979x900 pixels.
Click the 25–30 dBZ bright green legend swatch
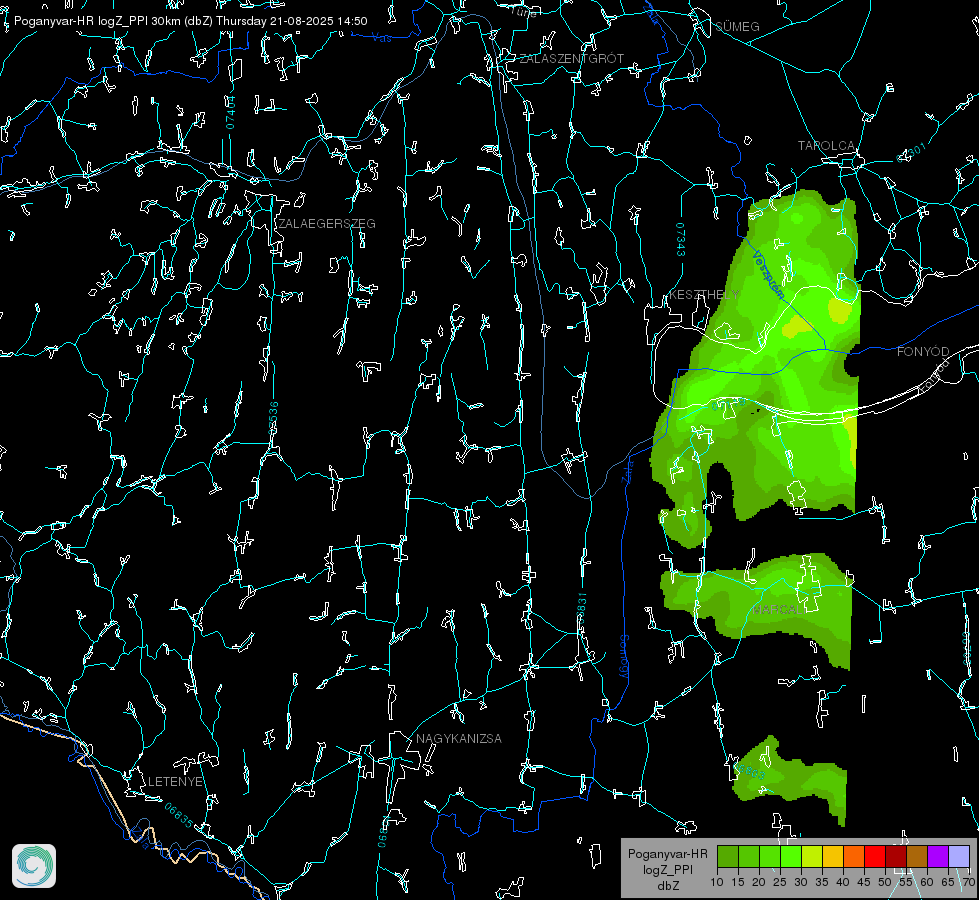[791, 857]
